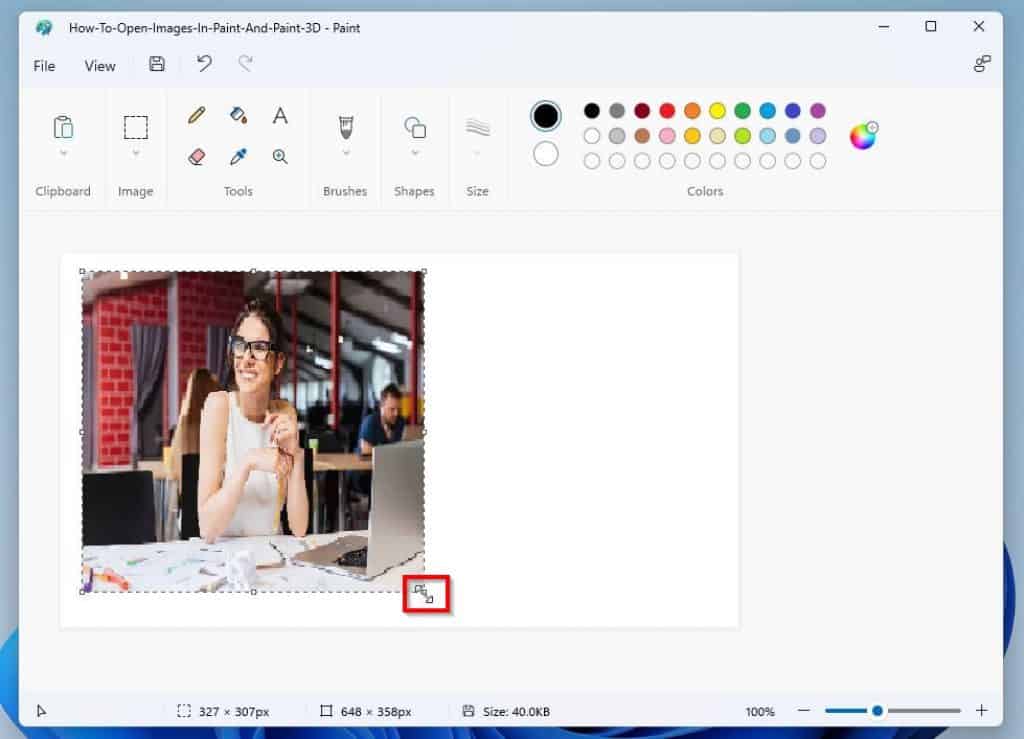
Task: Click the 100% zoom level text
Action: pyautogui.click(x=760, y=711)
